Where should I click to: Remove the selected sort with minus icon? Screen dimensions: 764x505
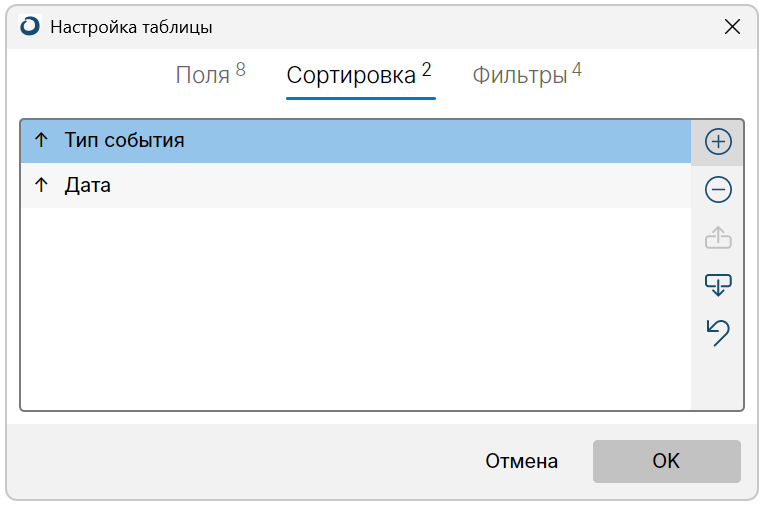coord(718,189)
